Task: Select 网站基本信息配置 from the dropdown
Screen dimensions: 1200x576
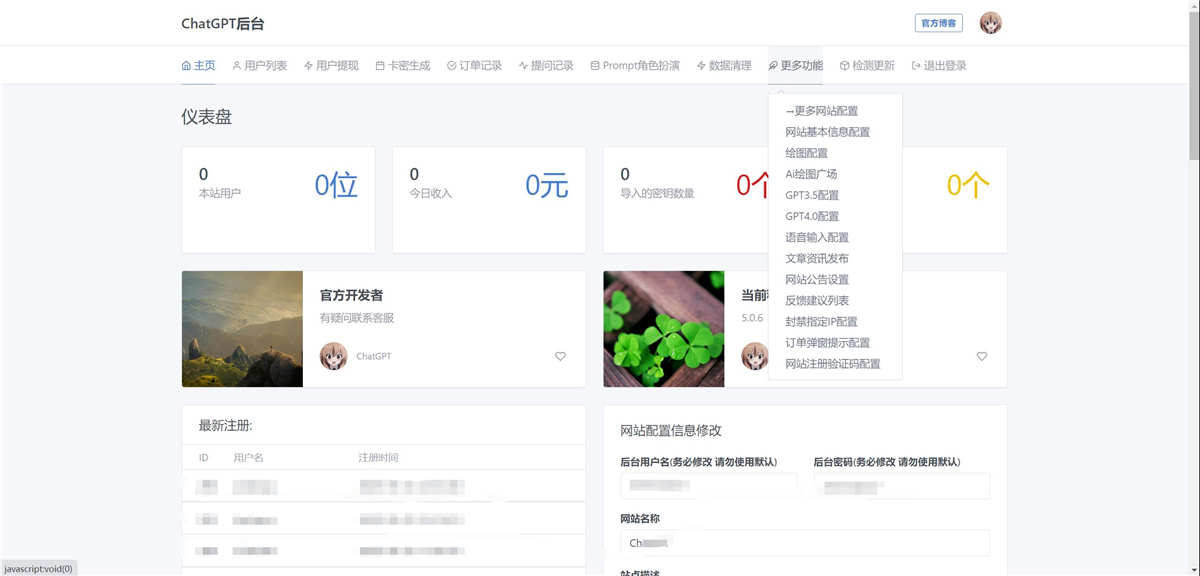Action: [x=827, y=132]
